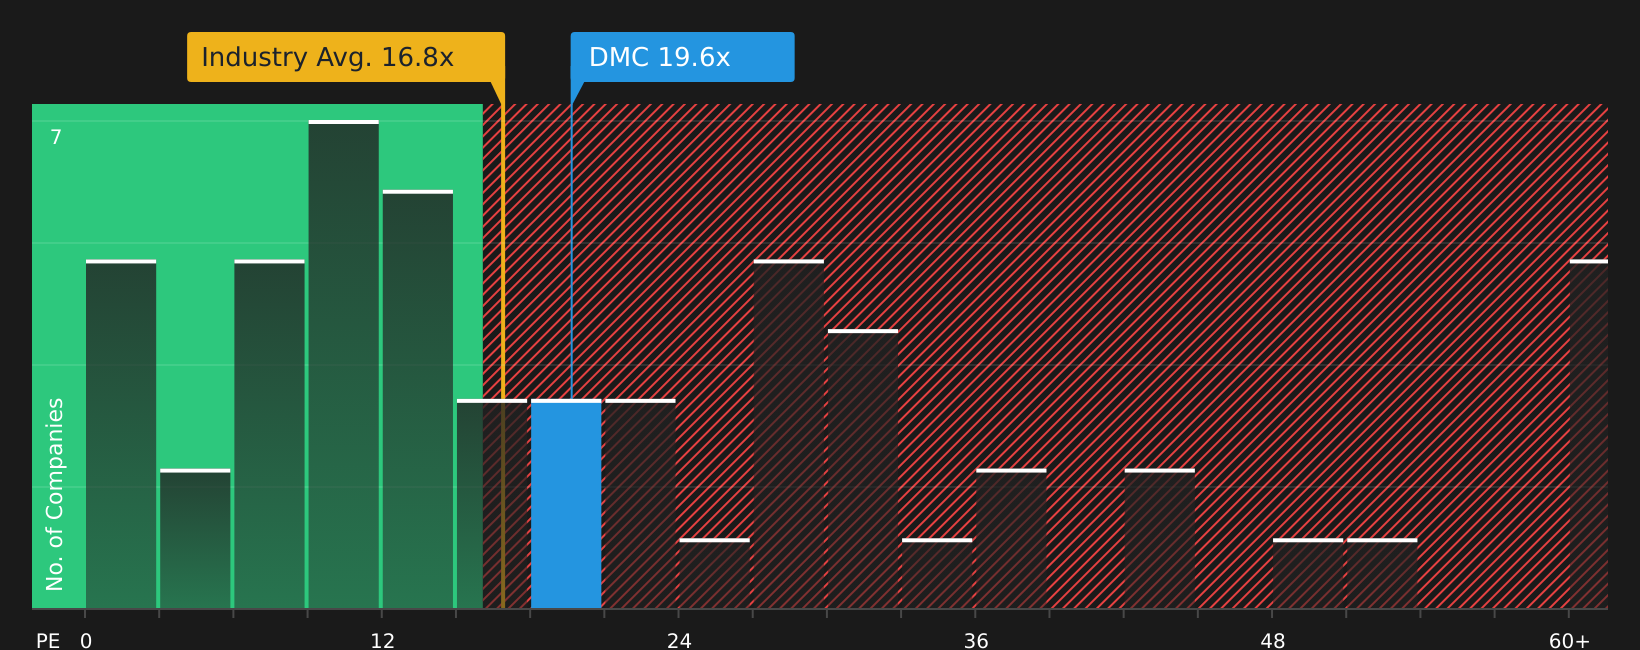Click the x-axis label 12
The height and width of the screenshot is (650, 1640).
pos(383,641)
